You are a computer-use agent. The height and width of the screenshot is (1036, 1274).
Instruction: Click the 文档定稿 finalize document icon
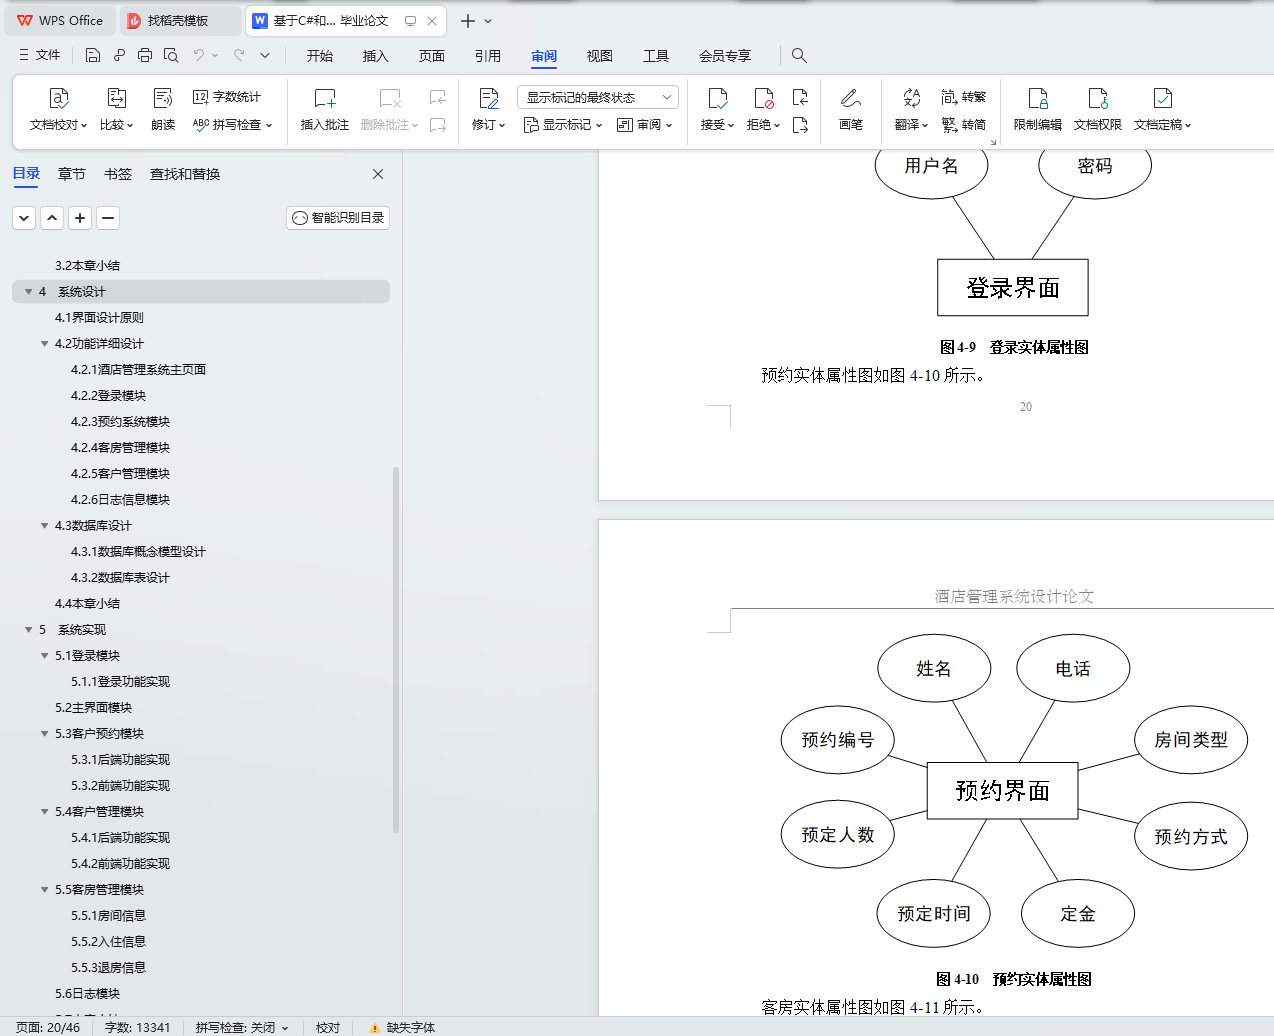[x=1162, y=98]
